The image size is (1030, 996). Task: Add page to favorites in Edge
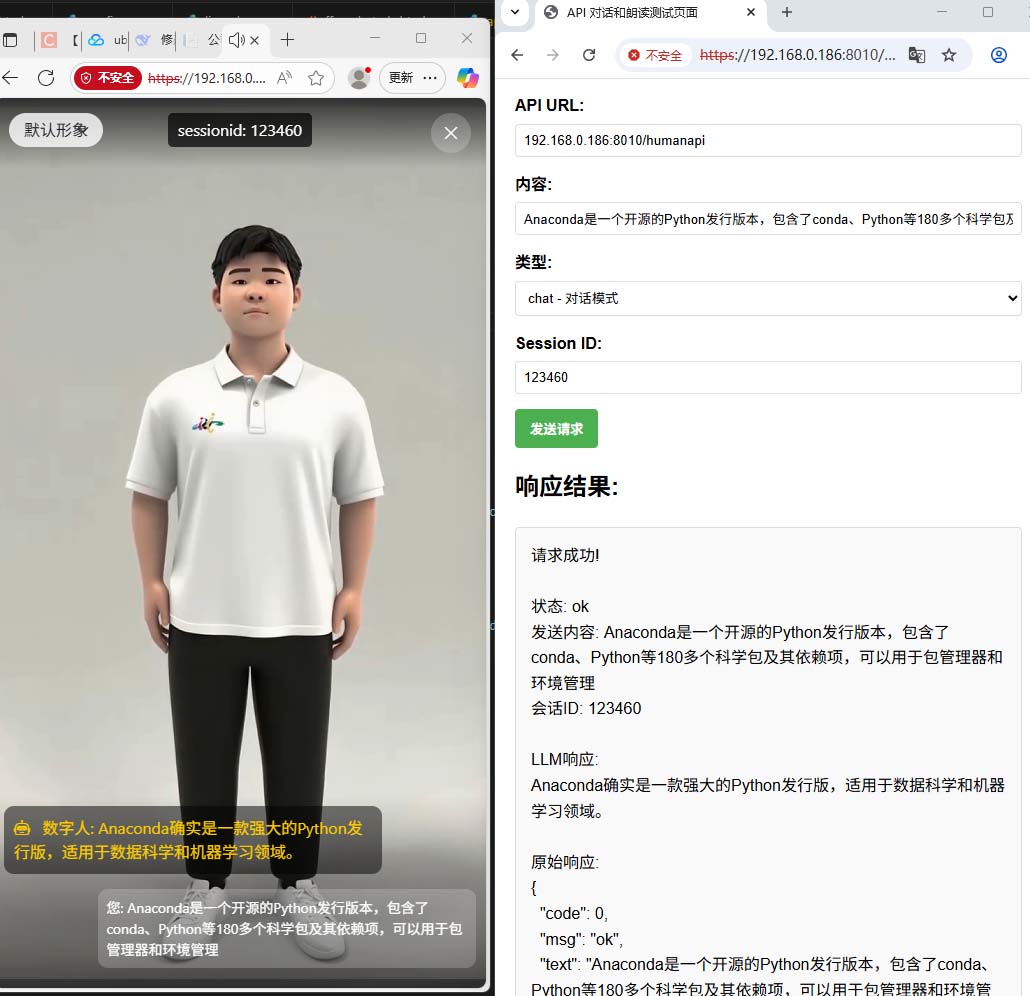[x=316, y=78]
